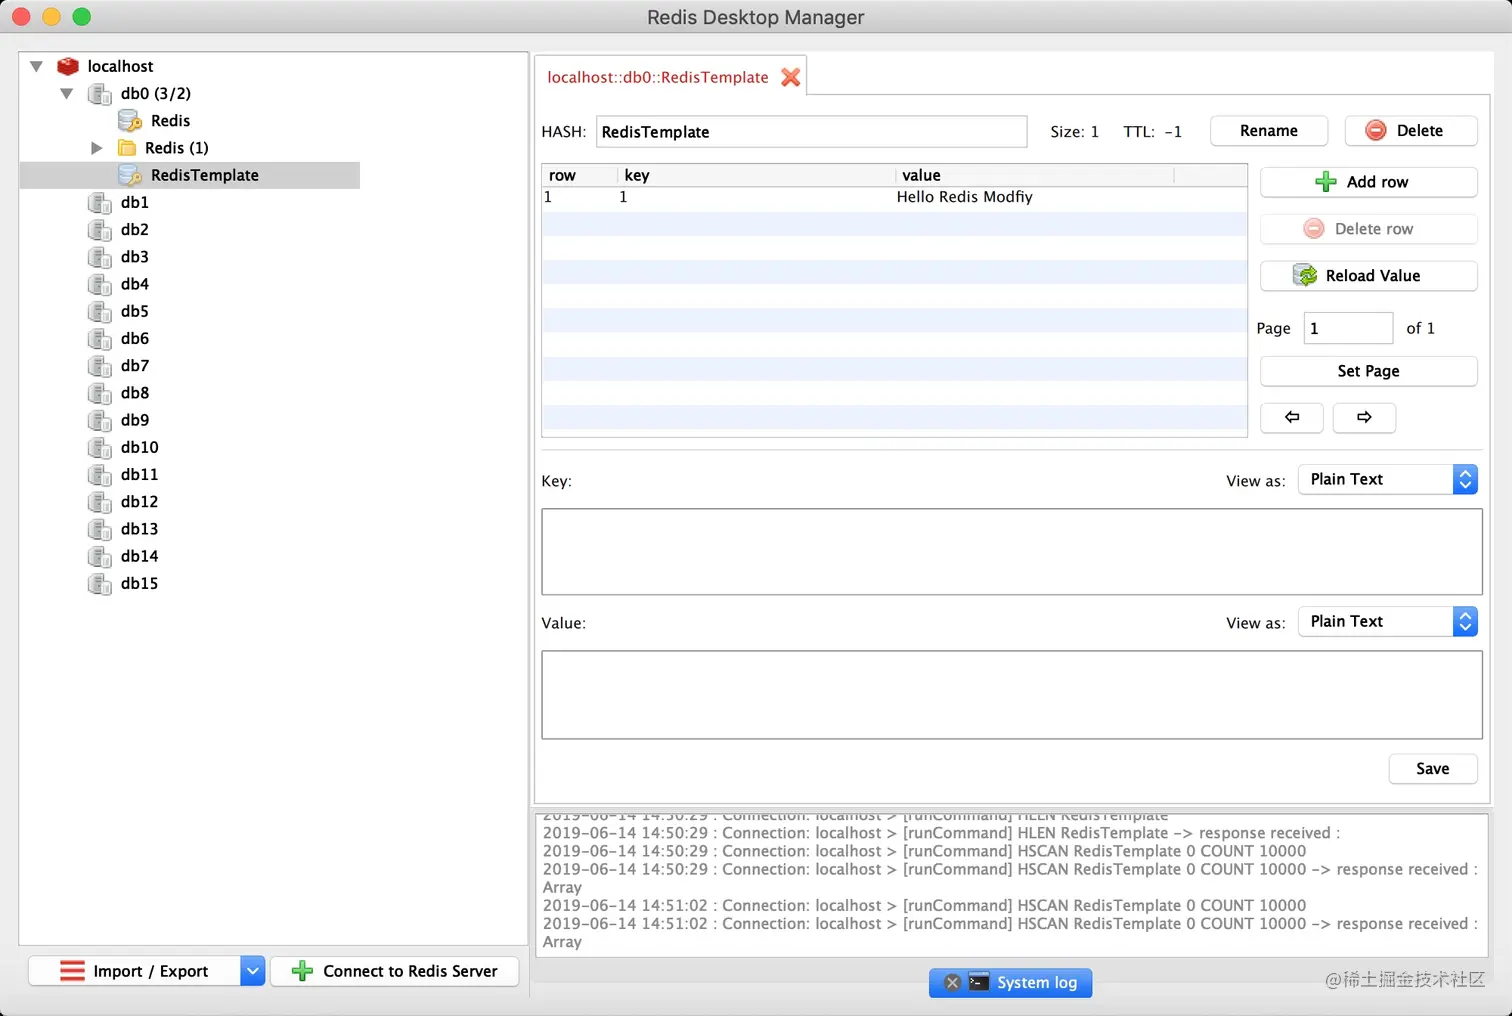The image size is (1512, 1016).
Task: Click the Set Page button
Action: tap(1369, 371)
